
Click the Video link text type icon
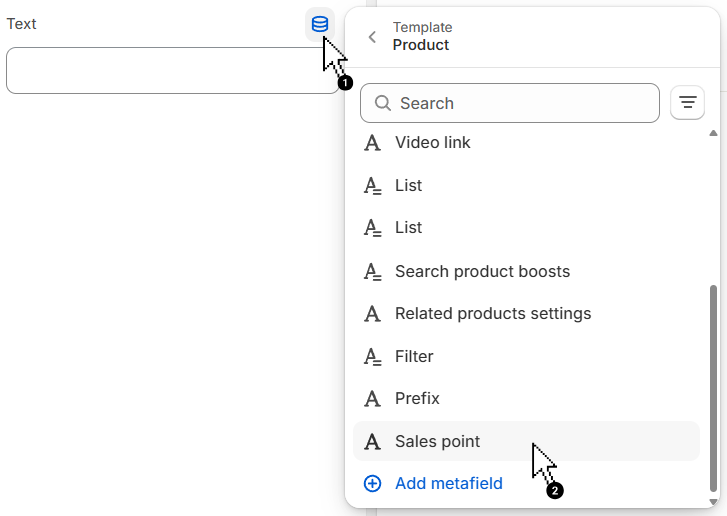(372, 143)
